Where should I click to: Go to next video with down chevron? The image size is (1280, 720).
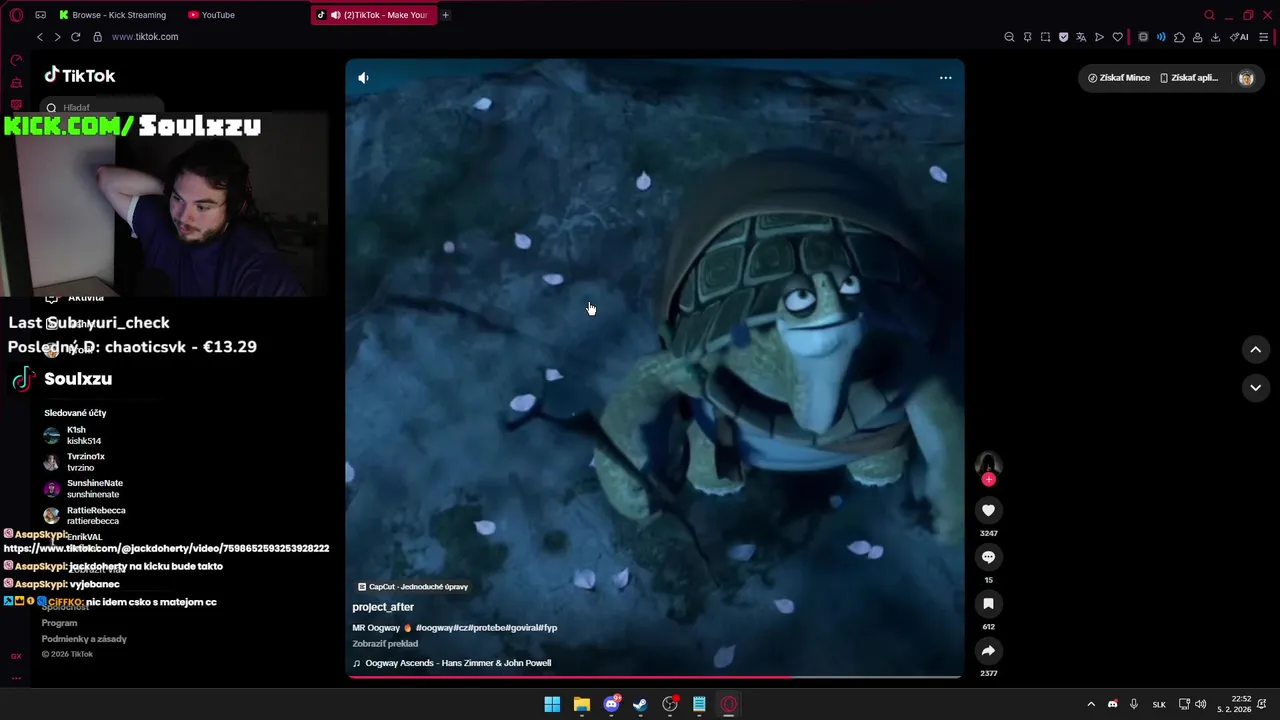(1255, 387)
